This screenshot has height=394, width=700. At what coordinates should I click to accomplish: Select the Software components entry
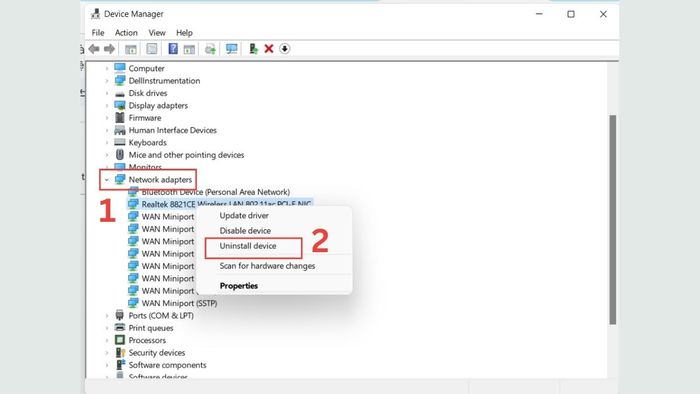pyautogui.click(x=167, y=365)
